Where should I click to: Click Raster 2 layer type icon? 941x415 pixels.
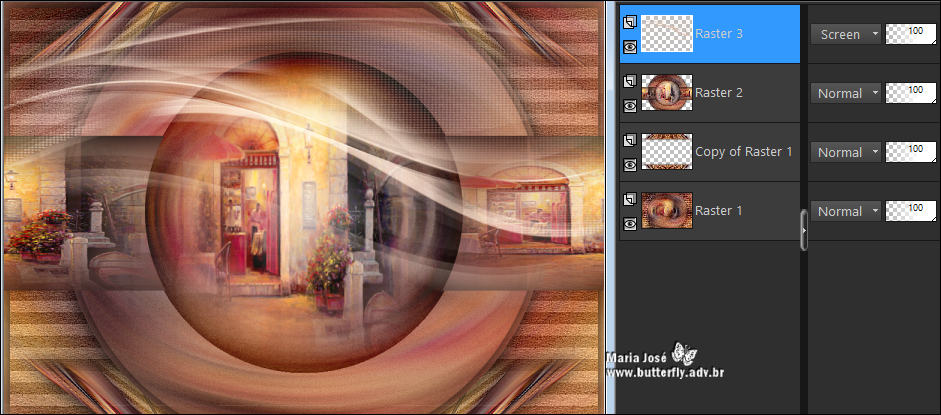coord(630,82)
